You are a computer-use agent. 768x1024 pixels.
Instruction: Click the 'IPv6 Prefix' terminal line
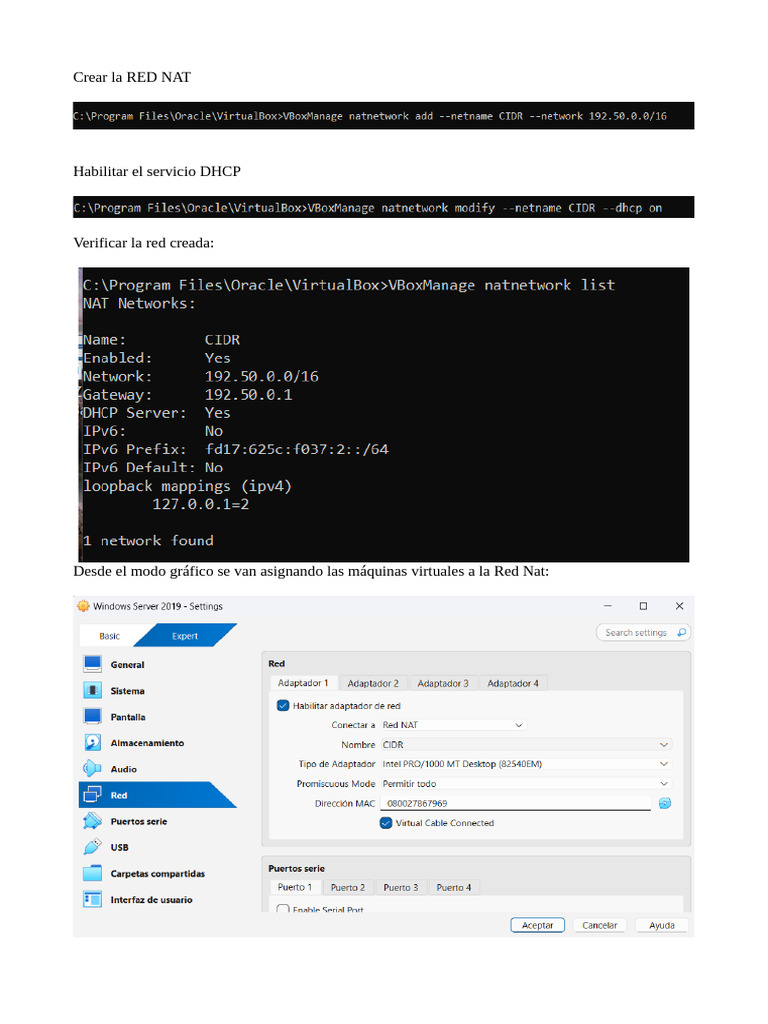pyautogui.click(x=236, y=449)
